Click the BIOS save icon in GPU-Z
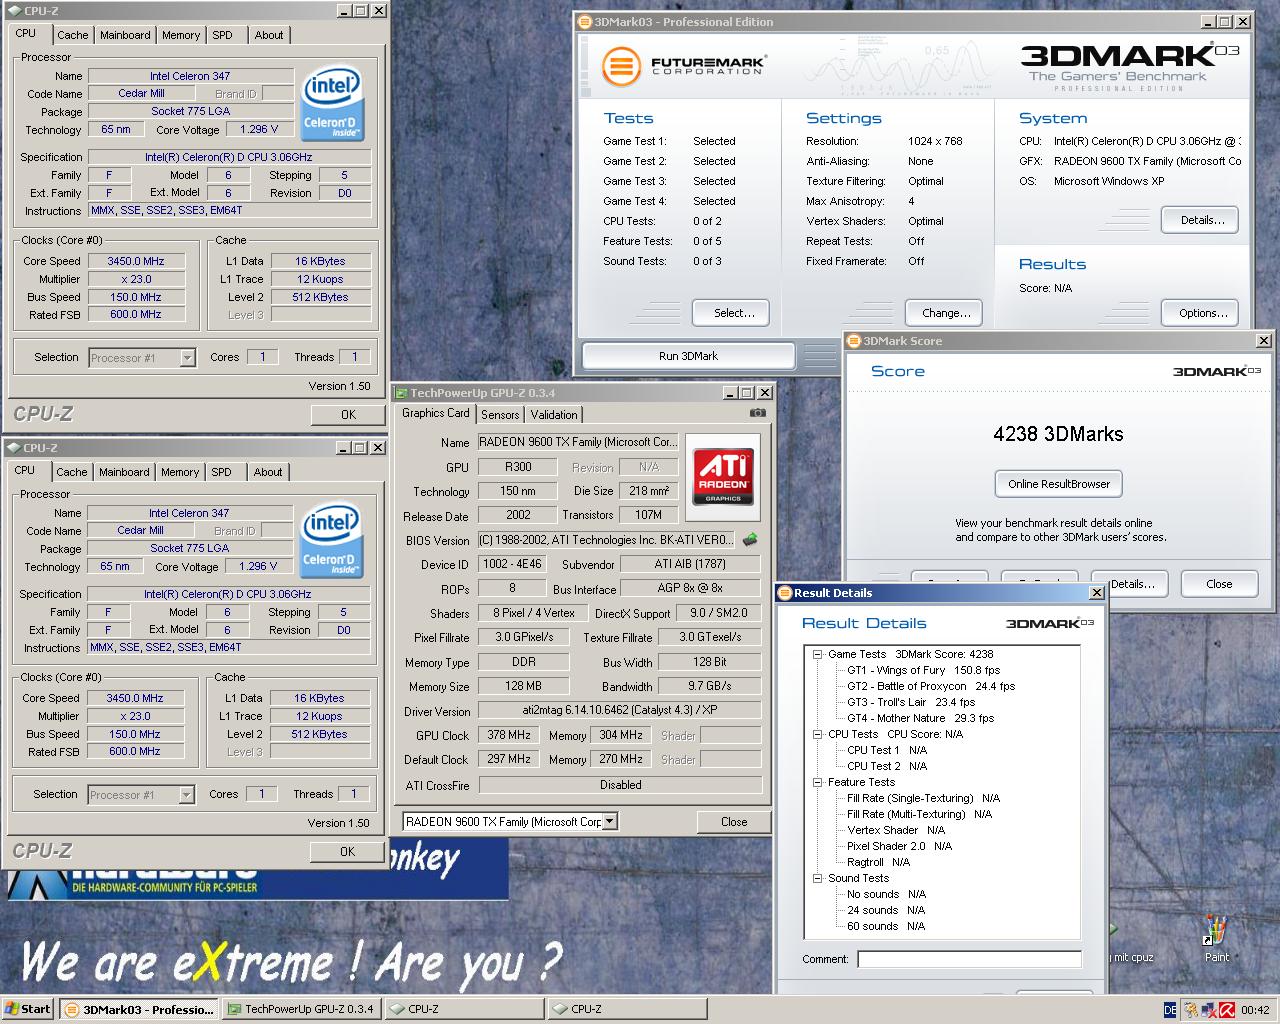1280x1024 pixels. click(749, 540)
